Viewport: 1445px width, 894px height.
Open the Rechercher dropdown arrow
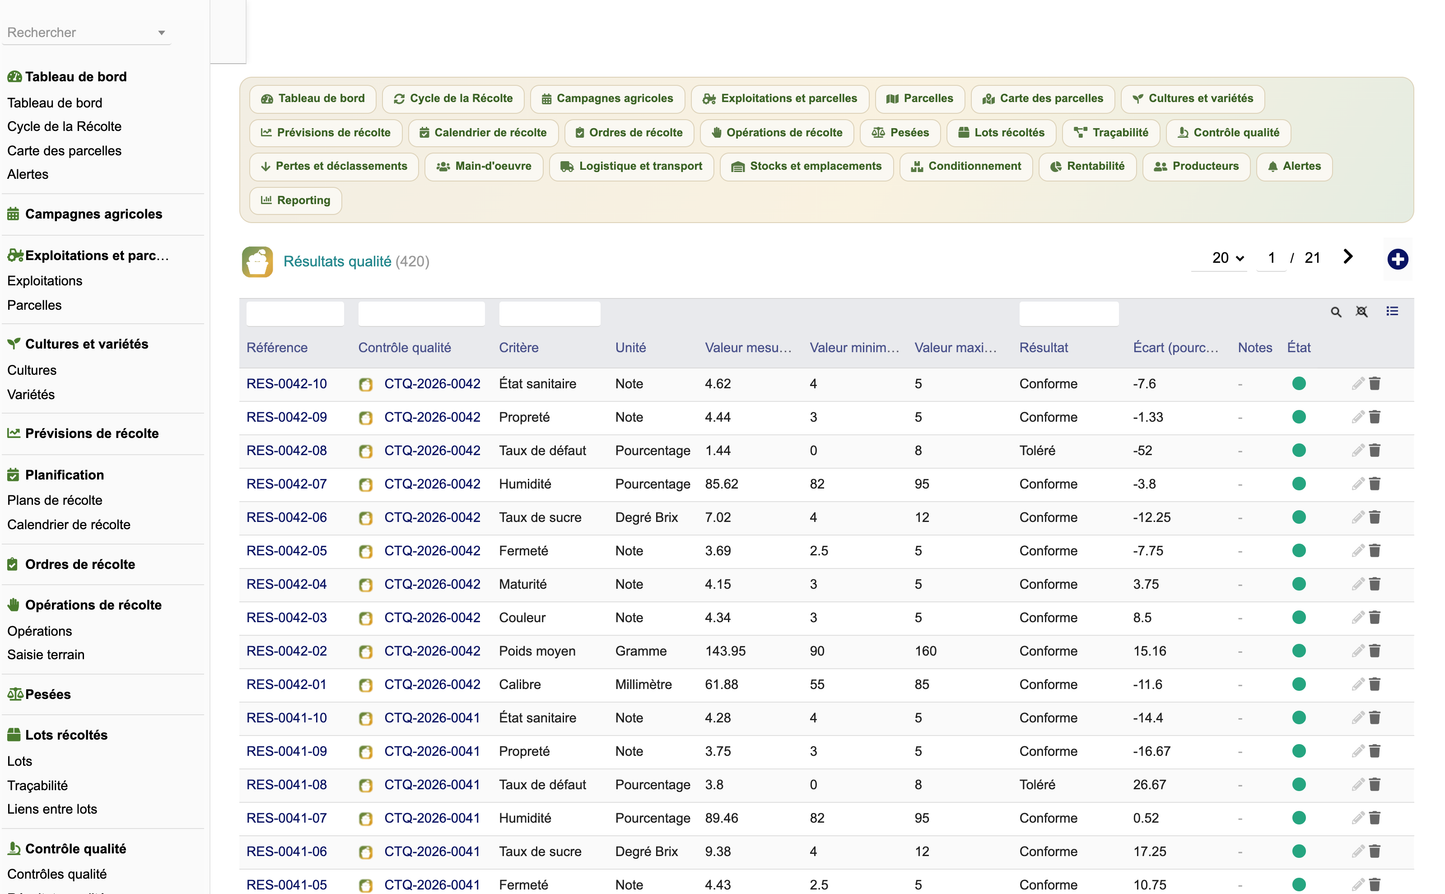pyautogui.click(x=161, y=33)
